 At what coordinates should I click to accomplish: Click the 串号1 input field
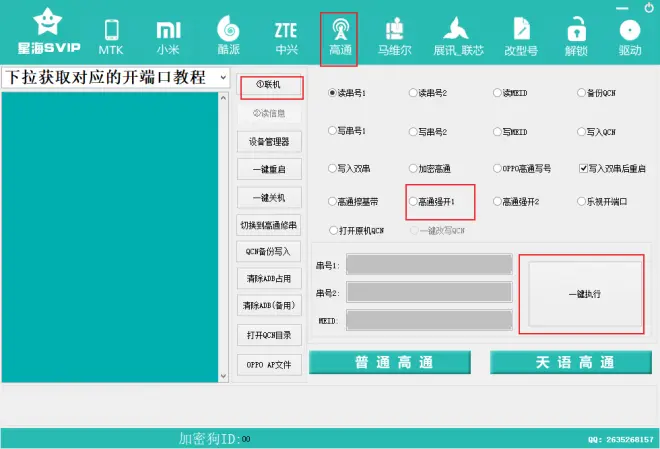tap(429, 265)
